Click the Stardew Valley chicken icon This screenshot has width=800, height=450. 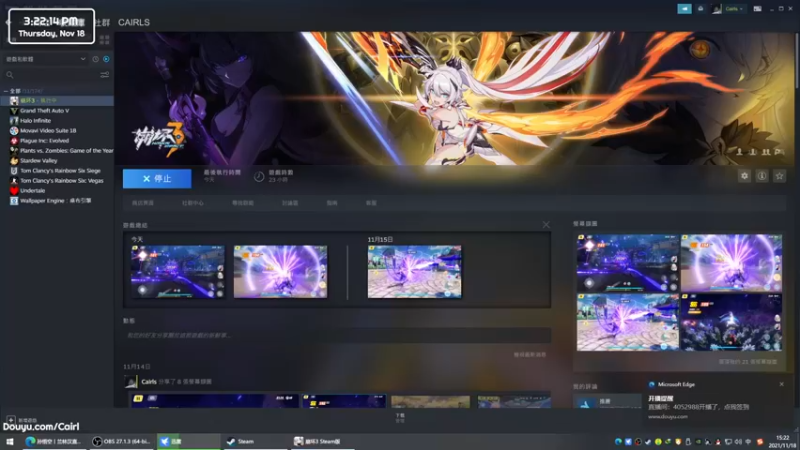(14, 161)
